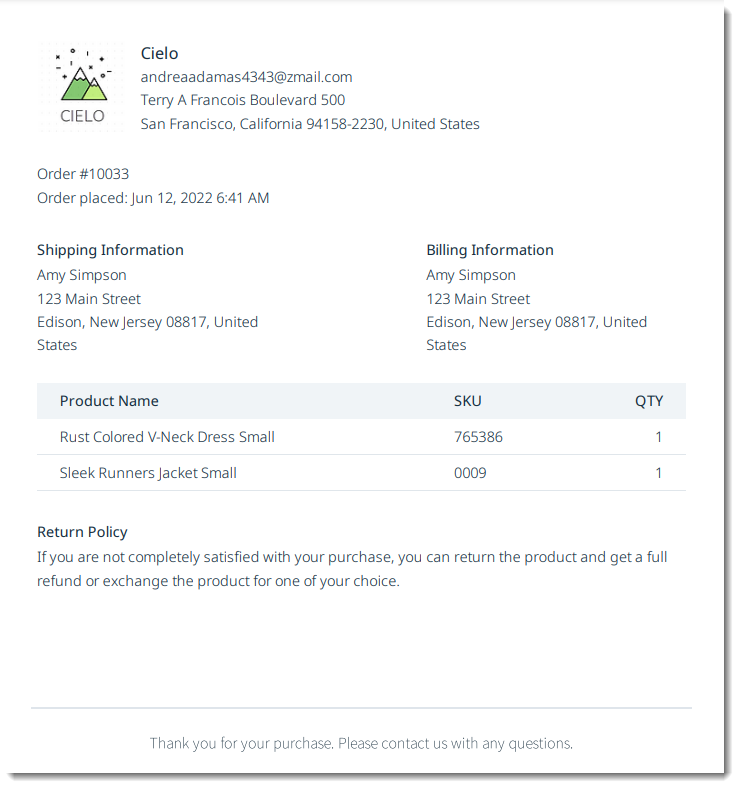Select the Sleek Runners Jacket Small row
The height and width of the screenshot is (788, 739).
click(x=361, y=473)
